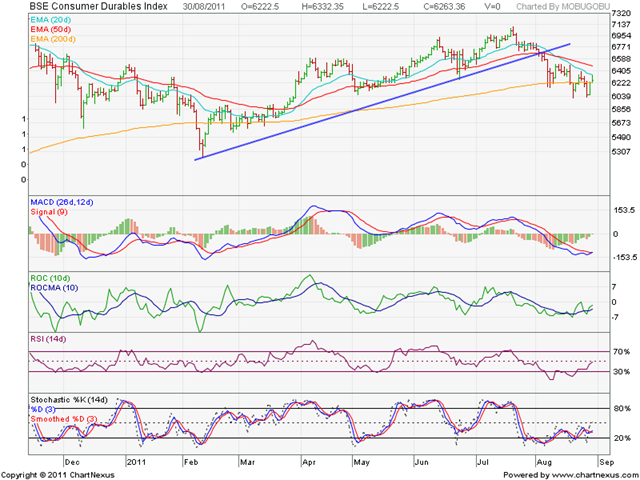The image size is (640, 480).
Task: Click the '%D (3)' stochastic label
Action: point(43,409)
